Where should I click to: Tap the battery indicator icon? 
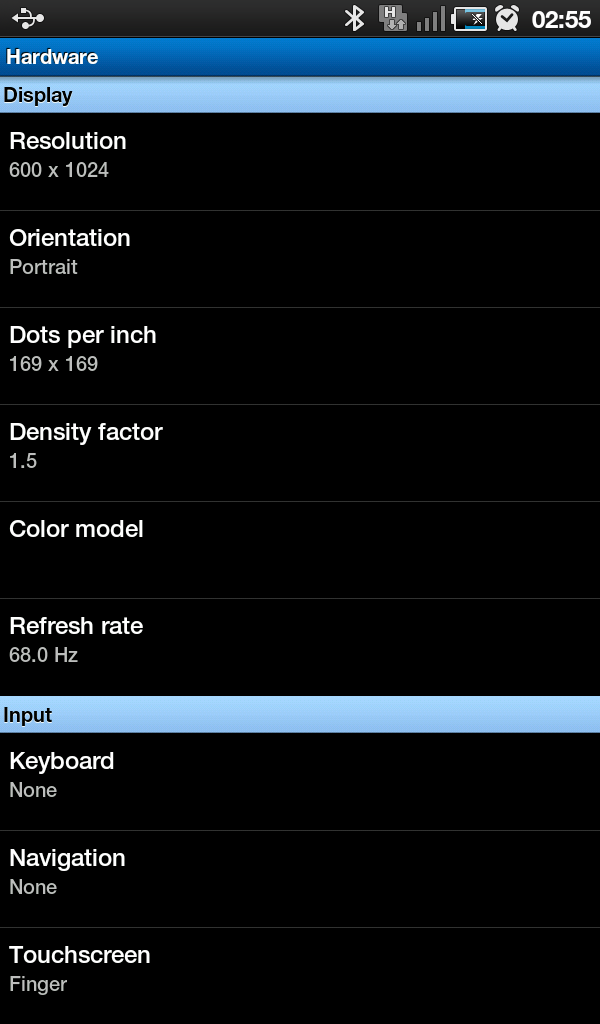point(469,18)
